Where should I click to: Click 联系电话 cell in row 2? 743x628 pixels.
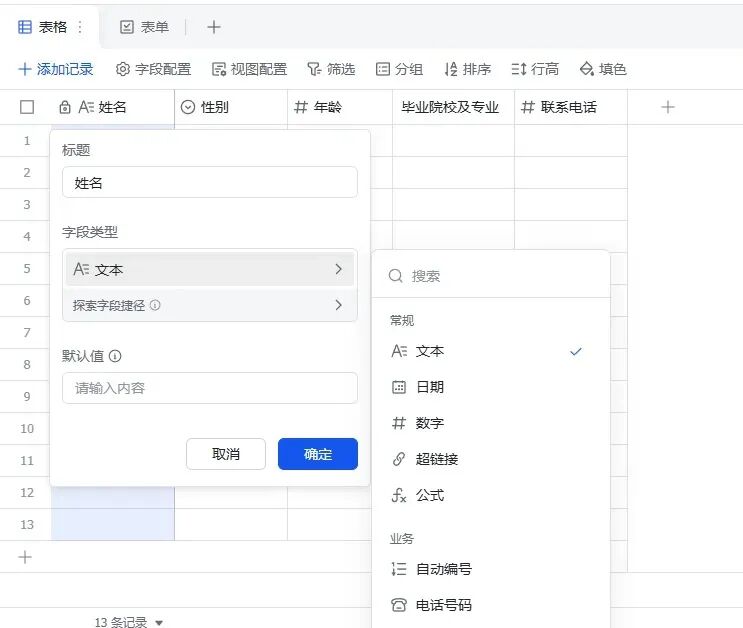point(571,173)
